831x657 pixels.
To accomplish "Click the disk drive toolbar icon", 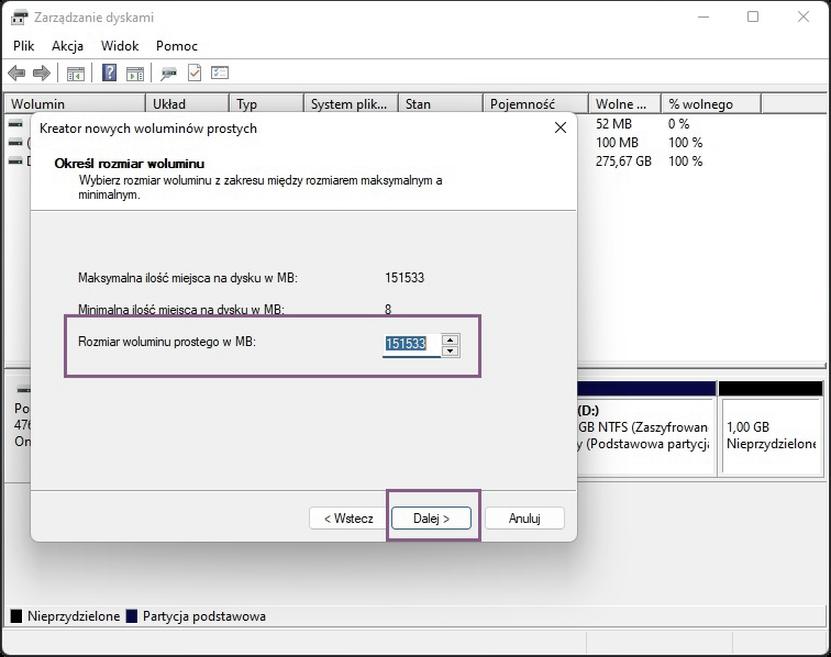I will click(169, 73).
